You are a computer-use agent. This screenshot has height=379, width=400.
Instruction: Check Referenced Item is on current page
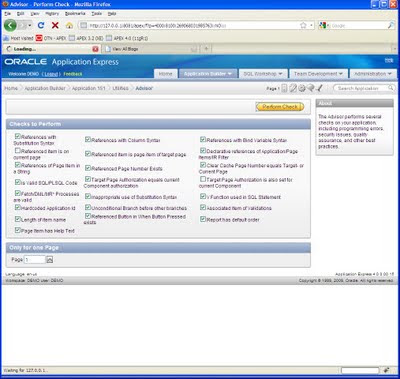pyautogui.click(x=18, y=150)
